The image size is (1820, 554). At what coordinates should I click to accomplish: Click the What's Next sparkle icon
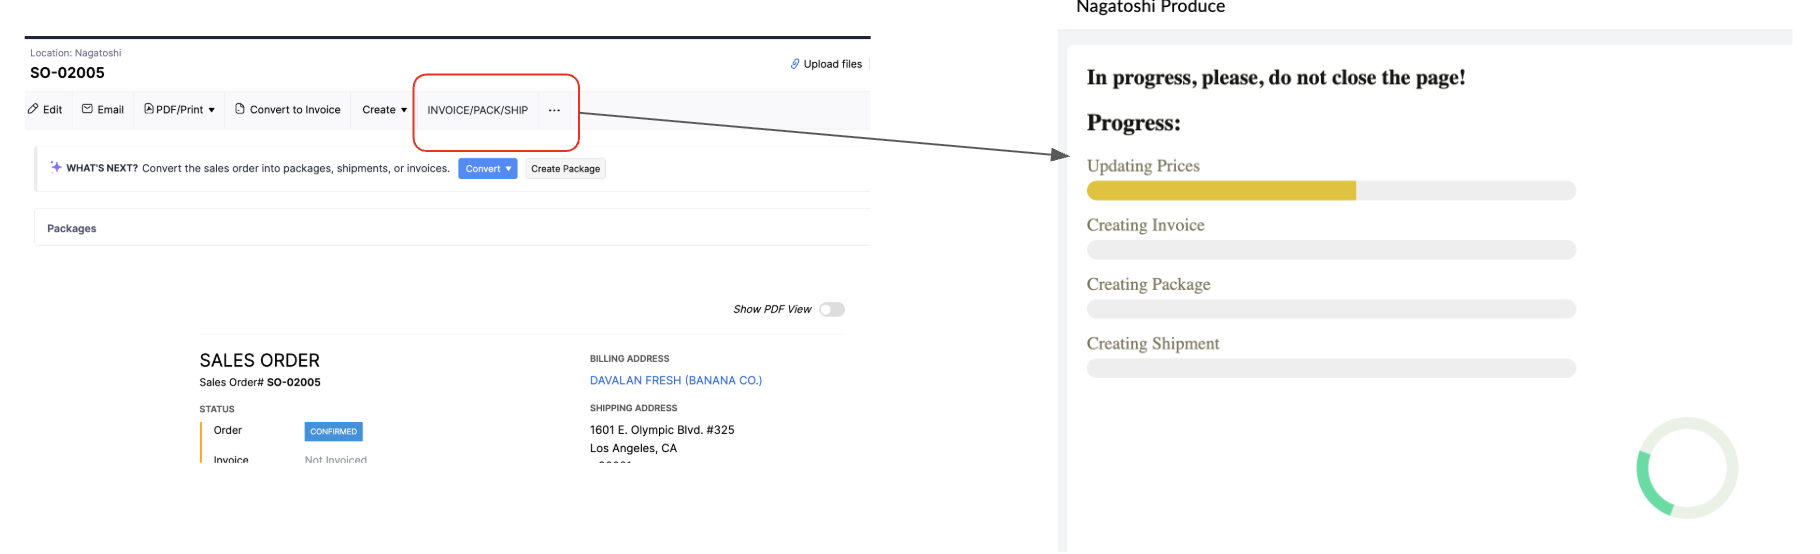[x=56, y=167]
